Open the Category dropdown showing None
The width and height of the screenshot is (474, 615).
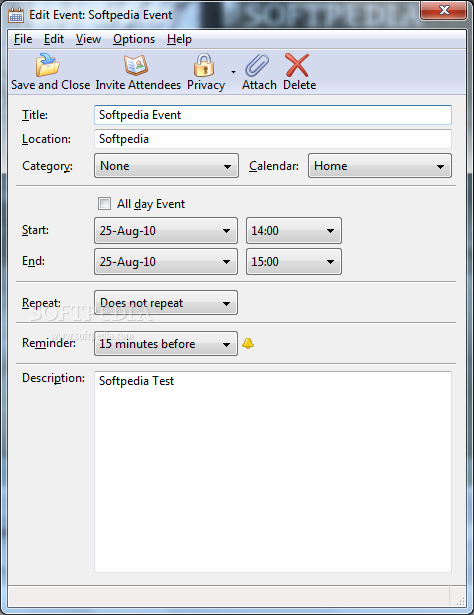pyautogui.click(x=166, y=166)
